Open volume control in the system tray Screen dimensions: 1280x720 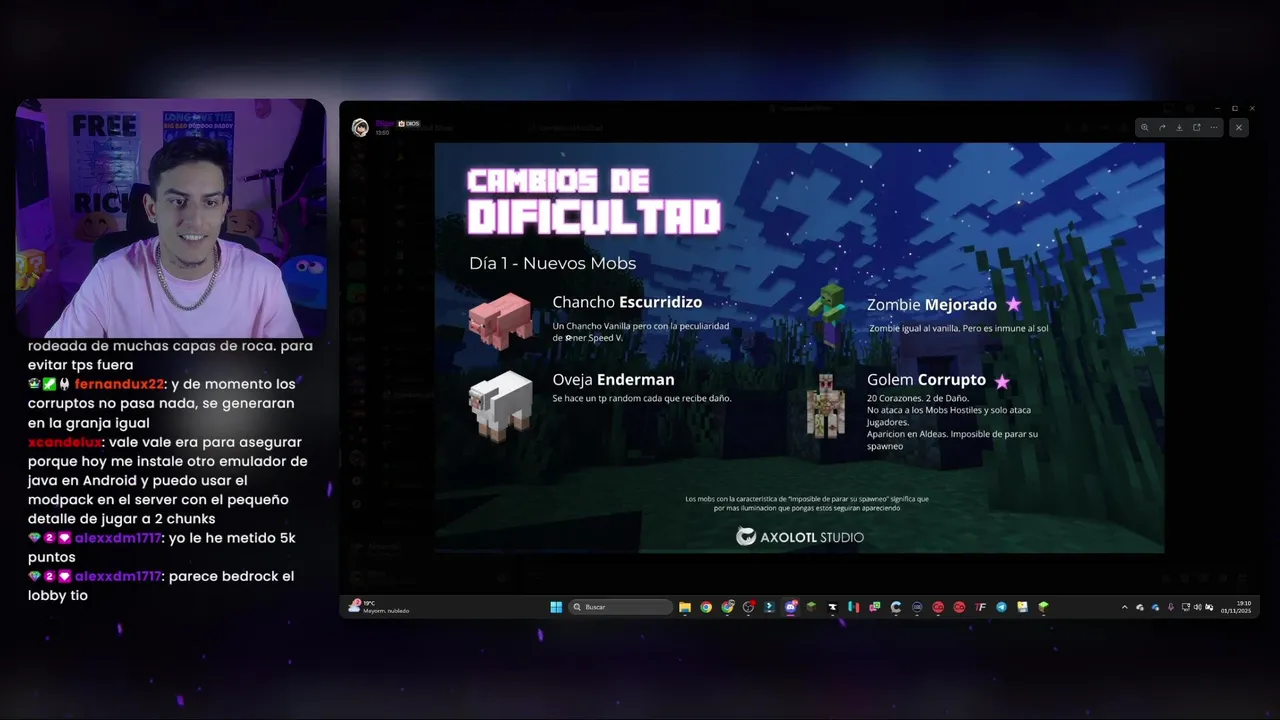(x=1198, y=607)
